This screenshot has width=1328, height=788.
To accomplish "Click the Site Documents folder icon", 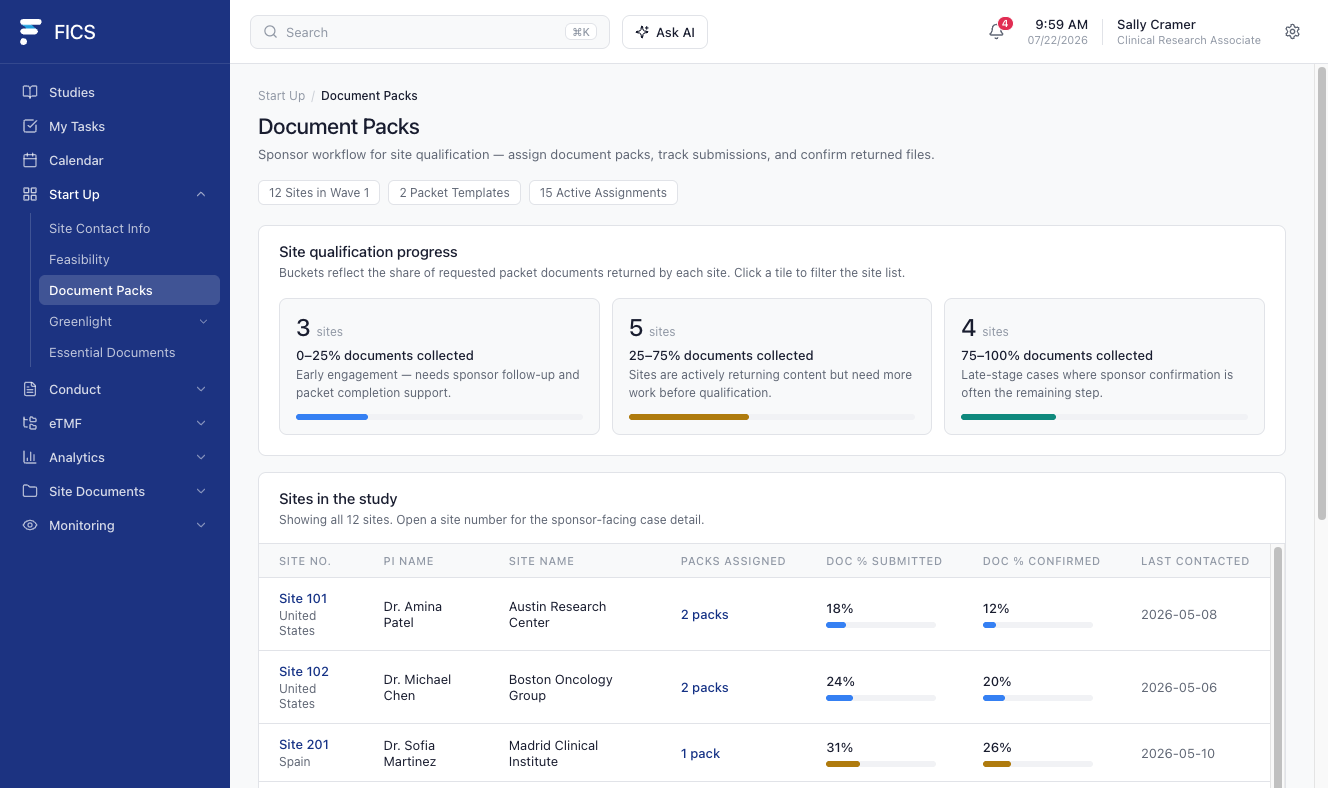I will coord(30,491).
